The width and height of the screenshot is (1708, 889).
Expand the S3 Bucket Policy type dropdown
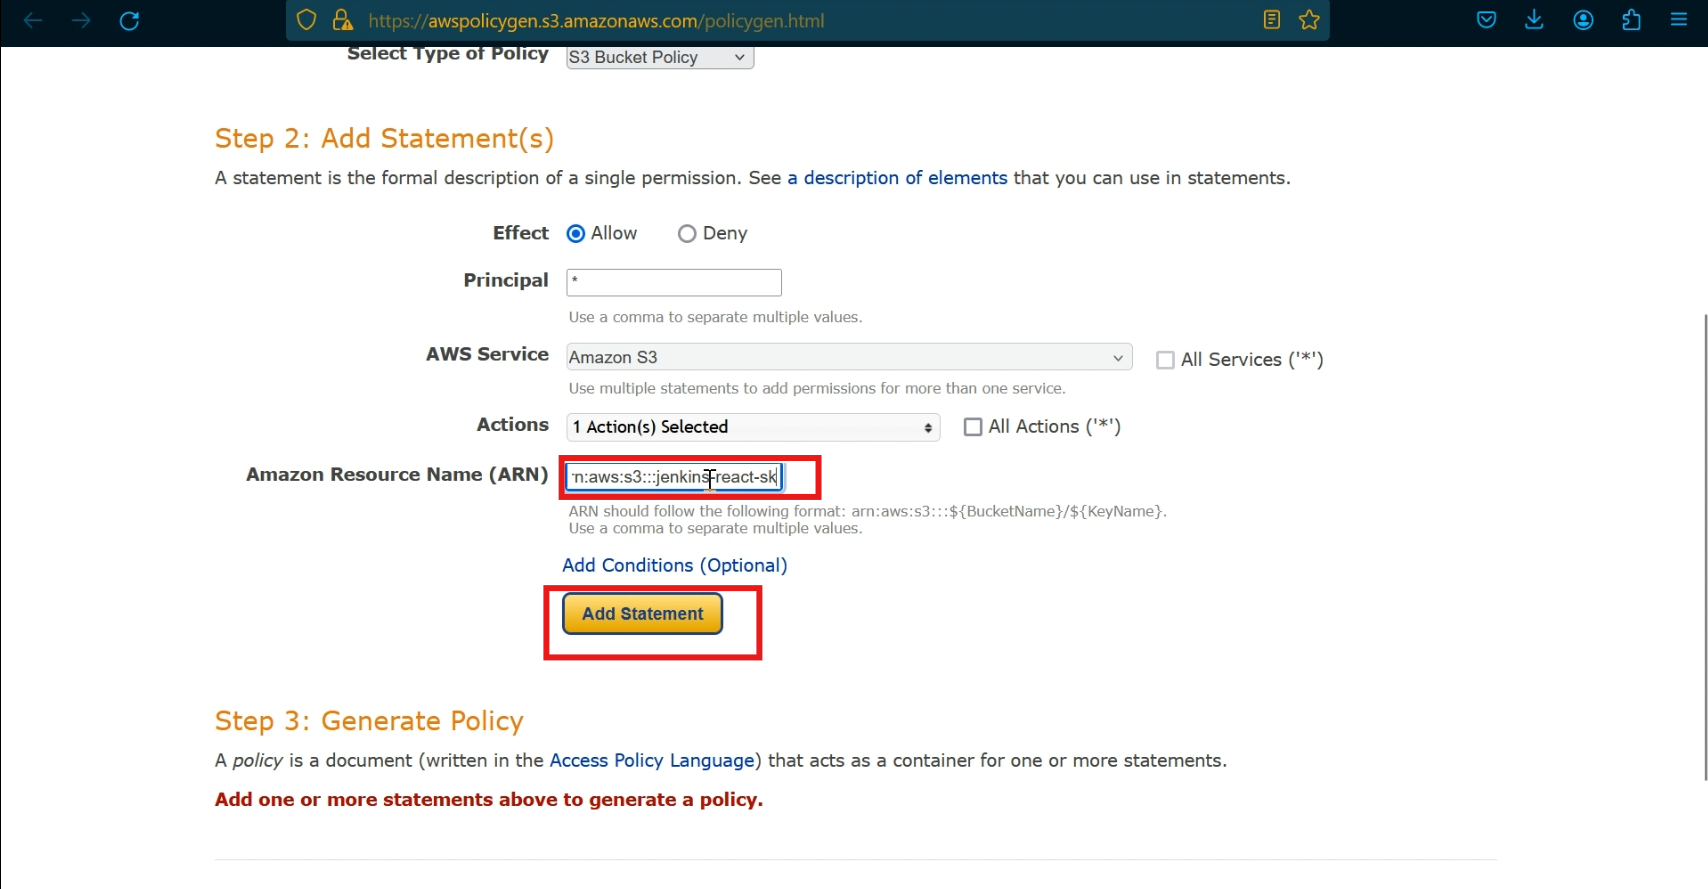pyautogui.click(x=660, y=57)
